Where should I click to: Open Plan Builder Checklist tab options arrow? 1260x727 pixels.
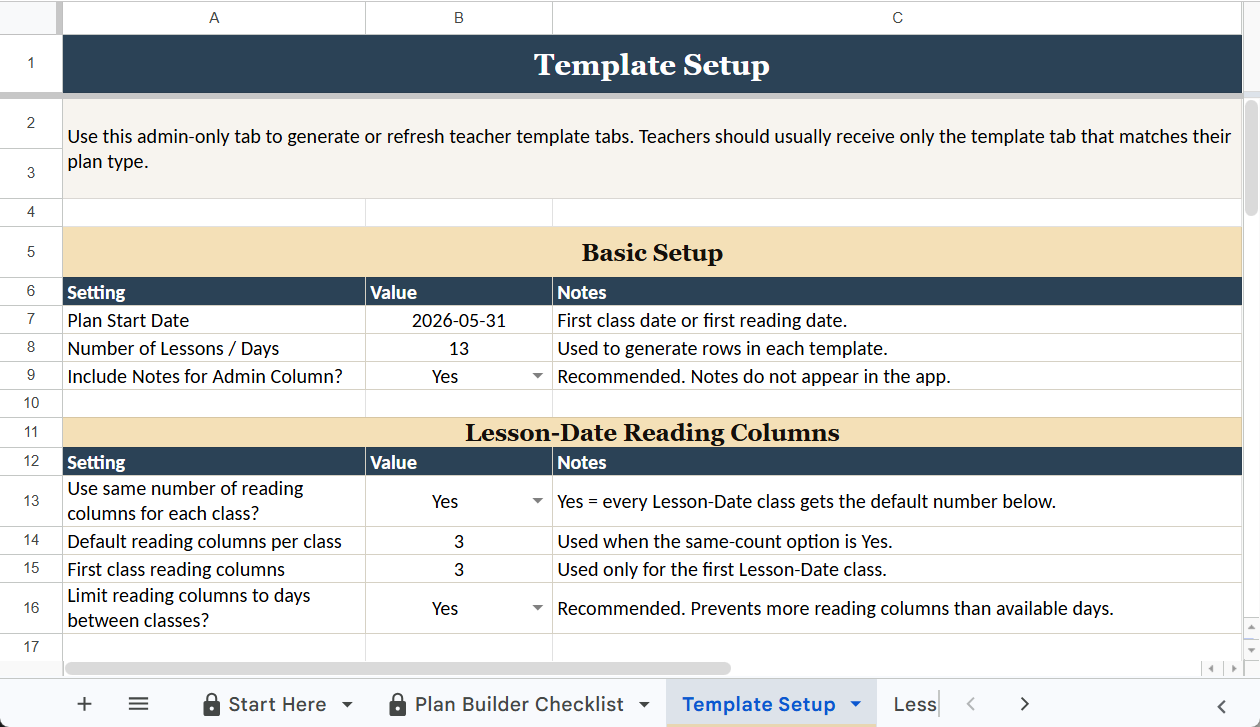644,704
